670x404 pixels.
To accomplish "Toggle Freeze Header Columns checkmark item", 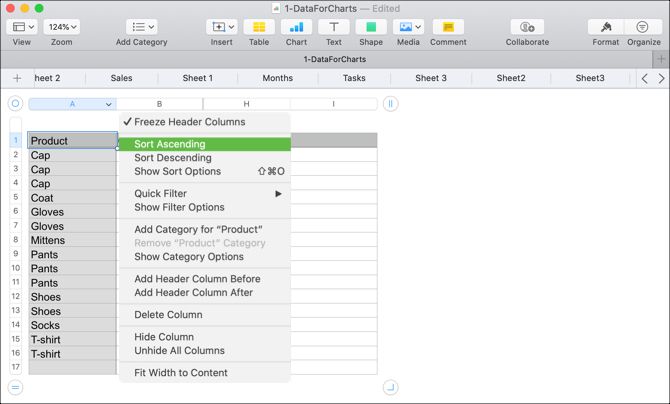I will [x=189, y=122].
